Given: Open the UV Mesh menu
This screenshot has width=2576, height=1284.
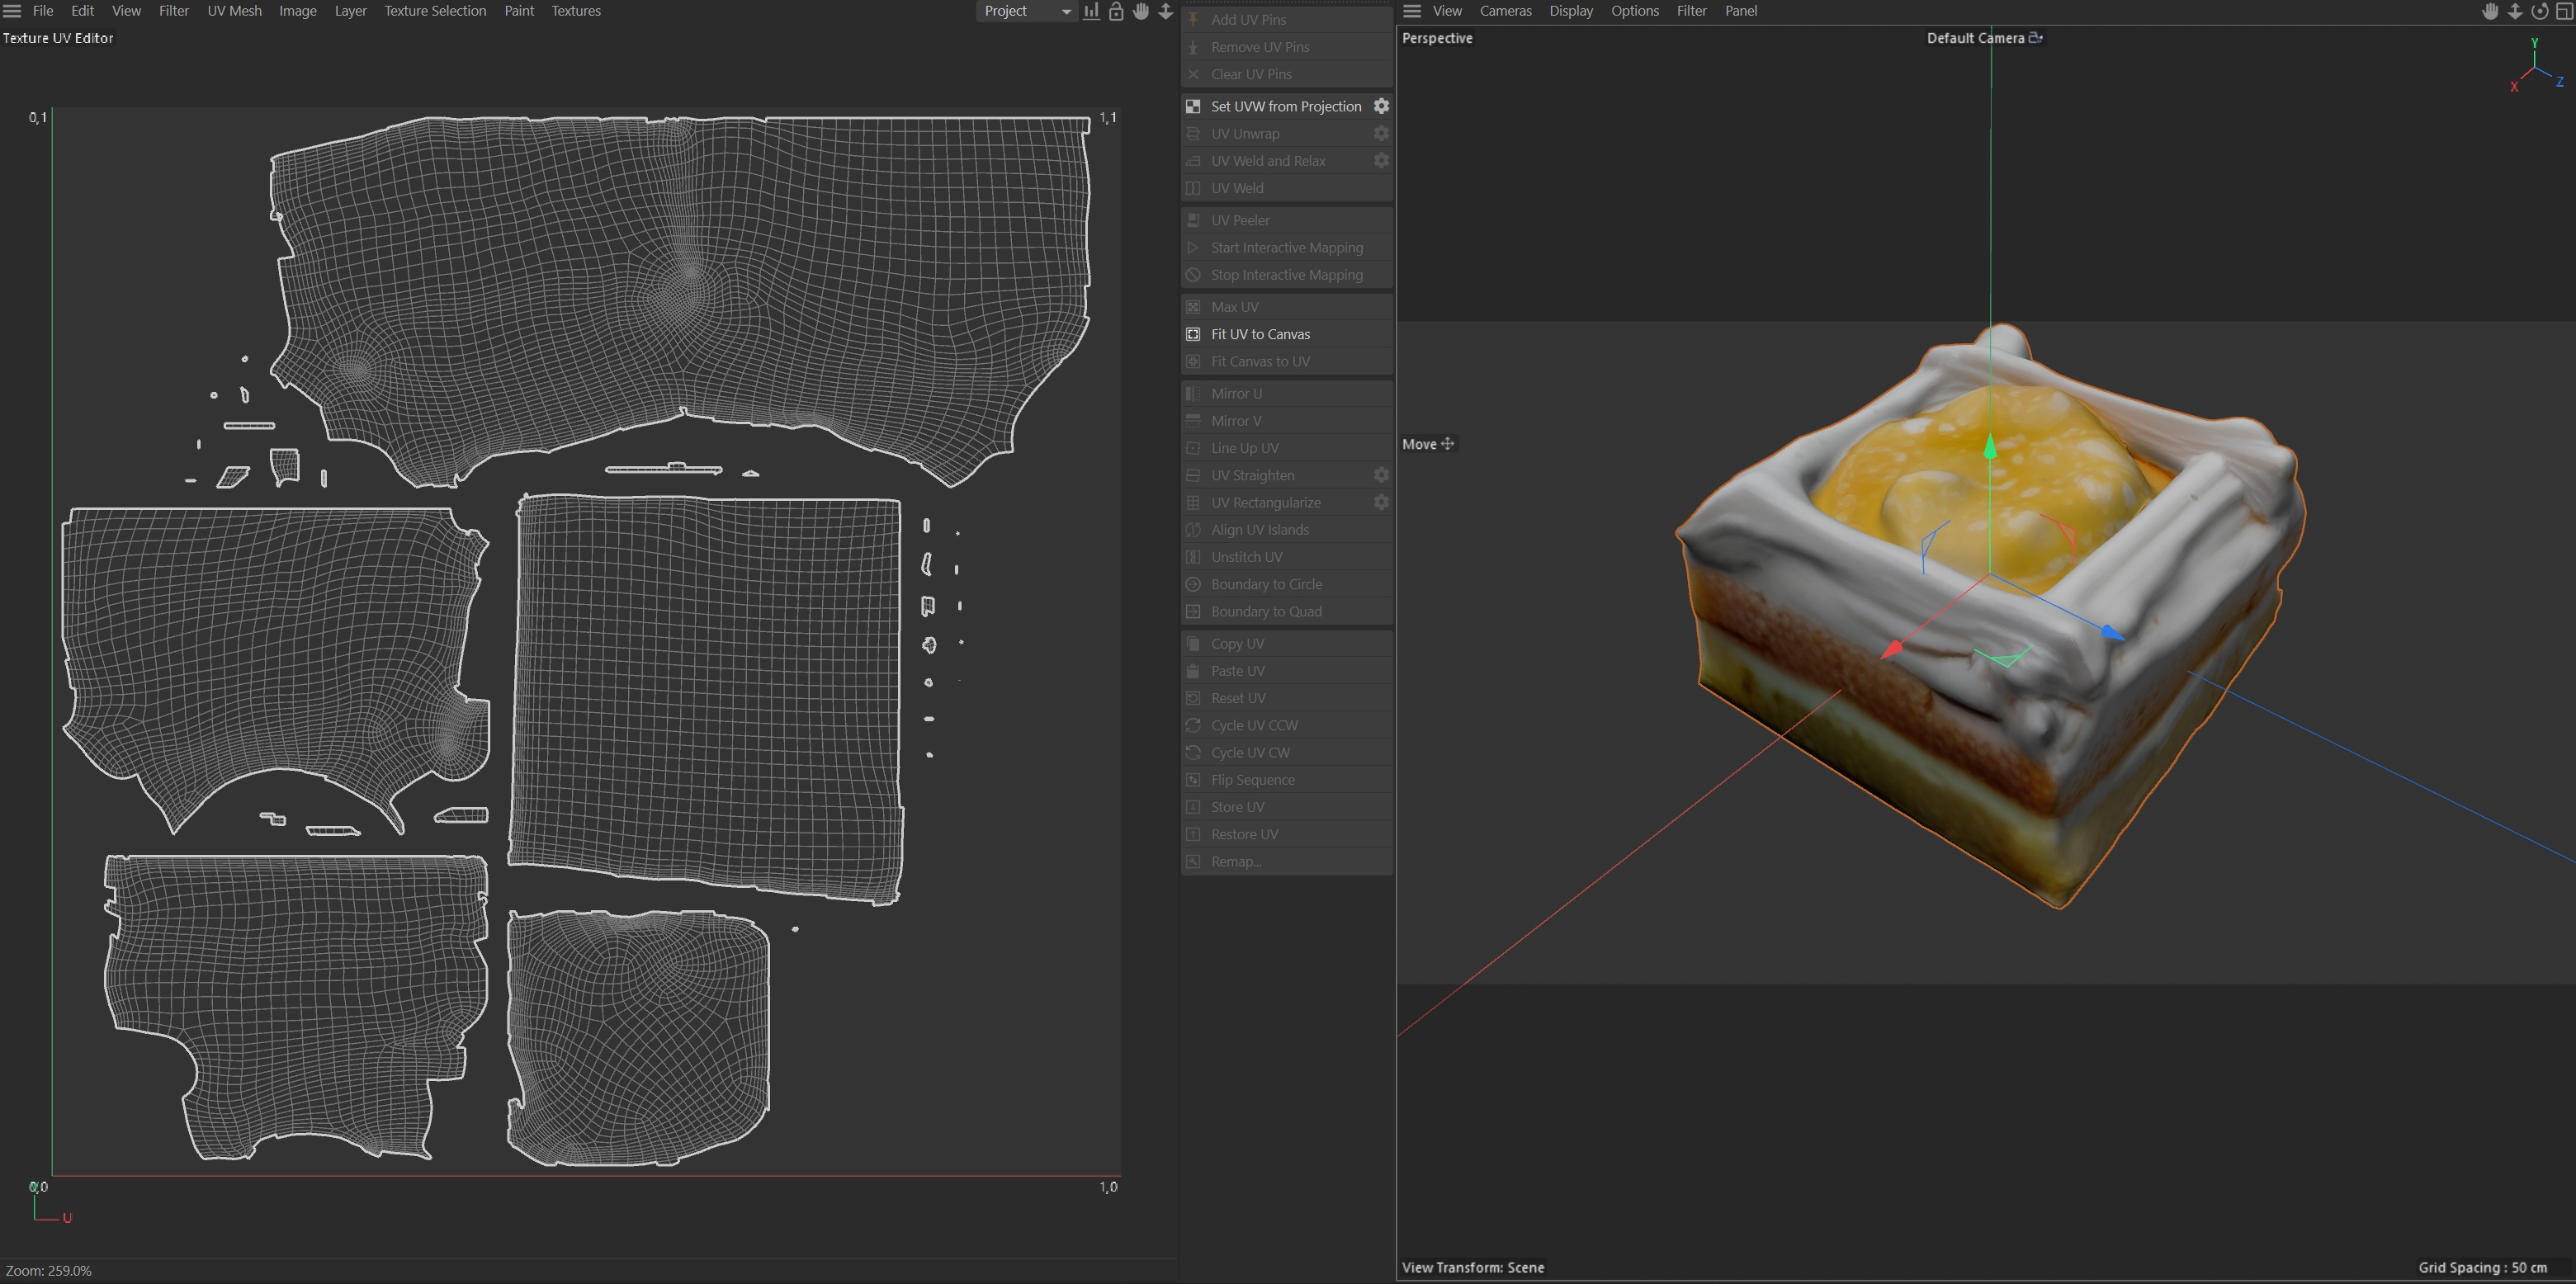Looking at the screenshot, I should coord(234,11).
